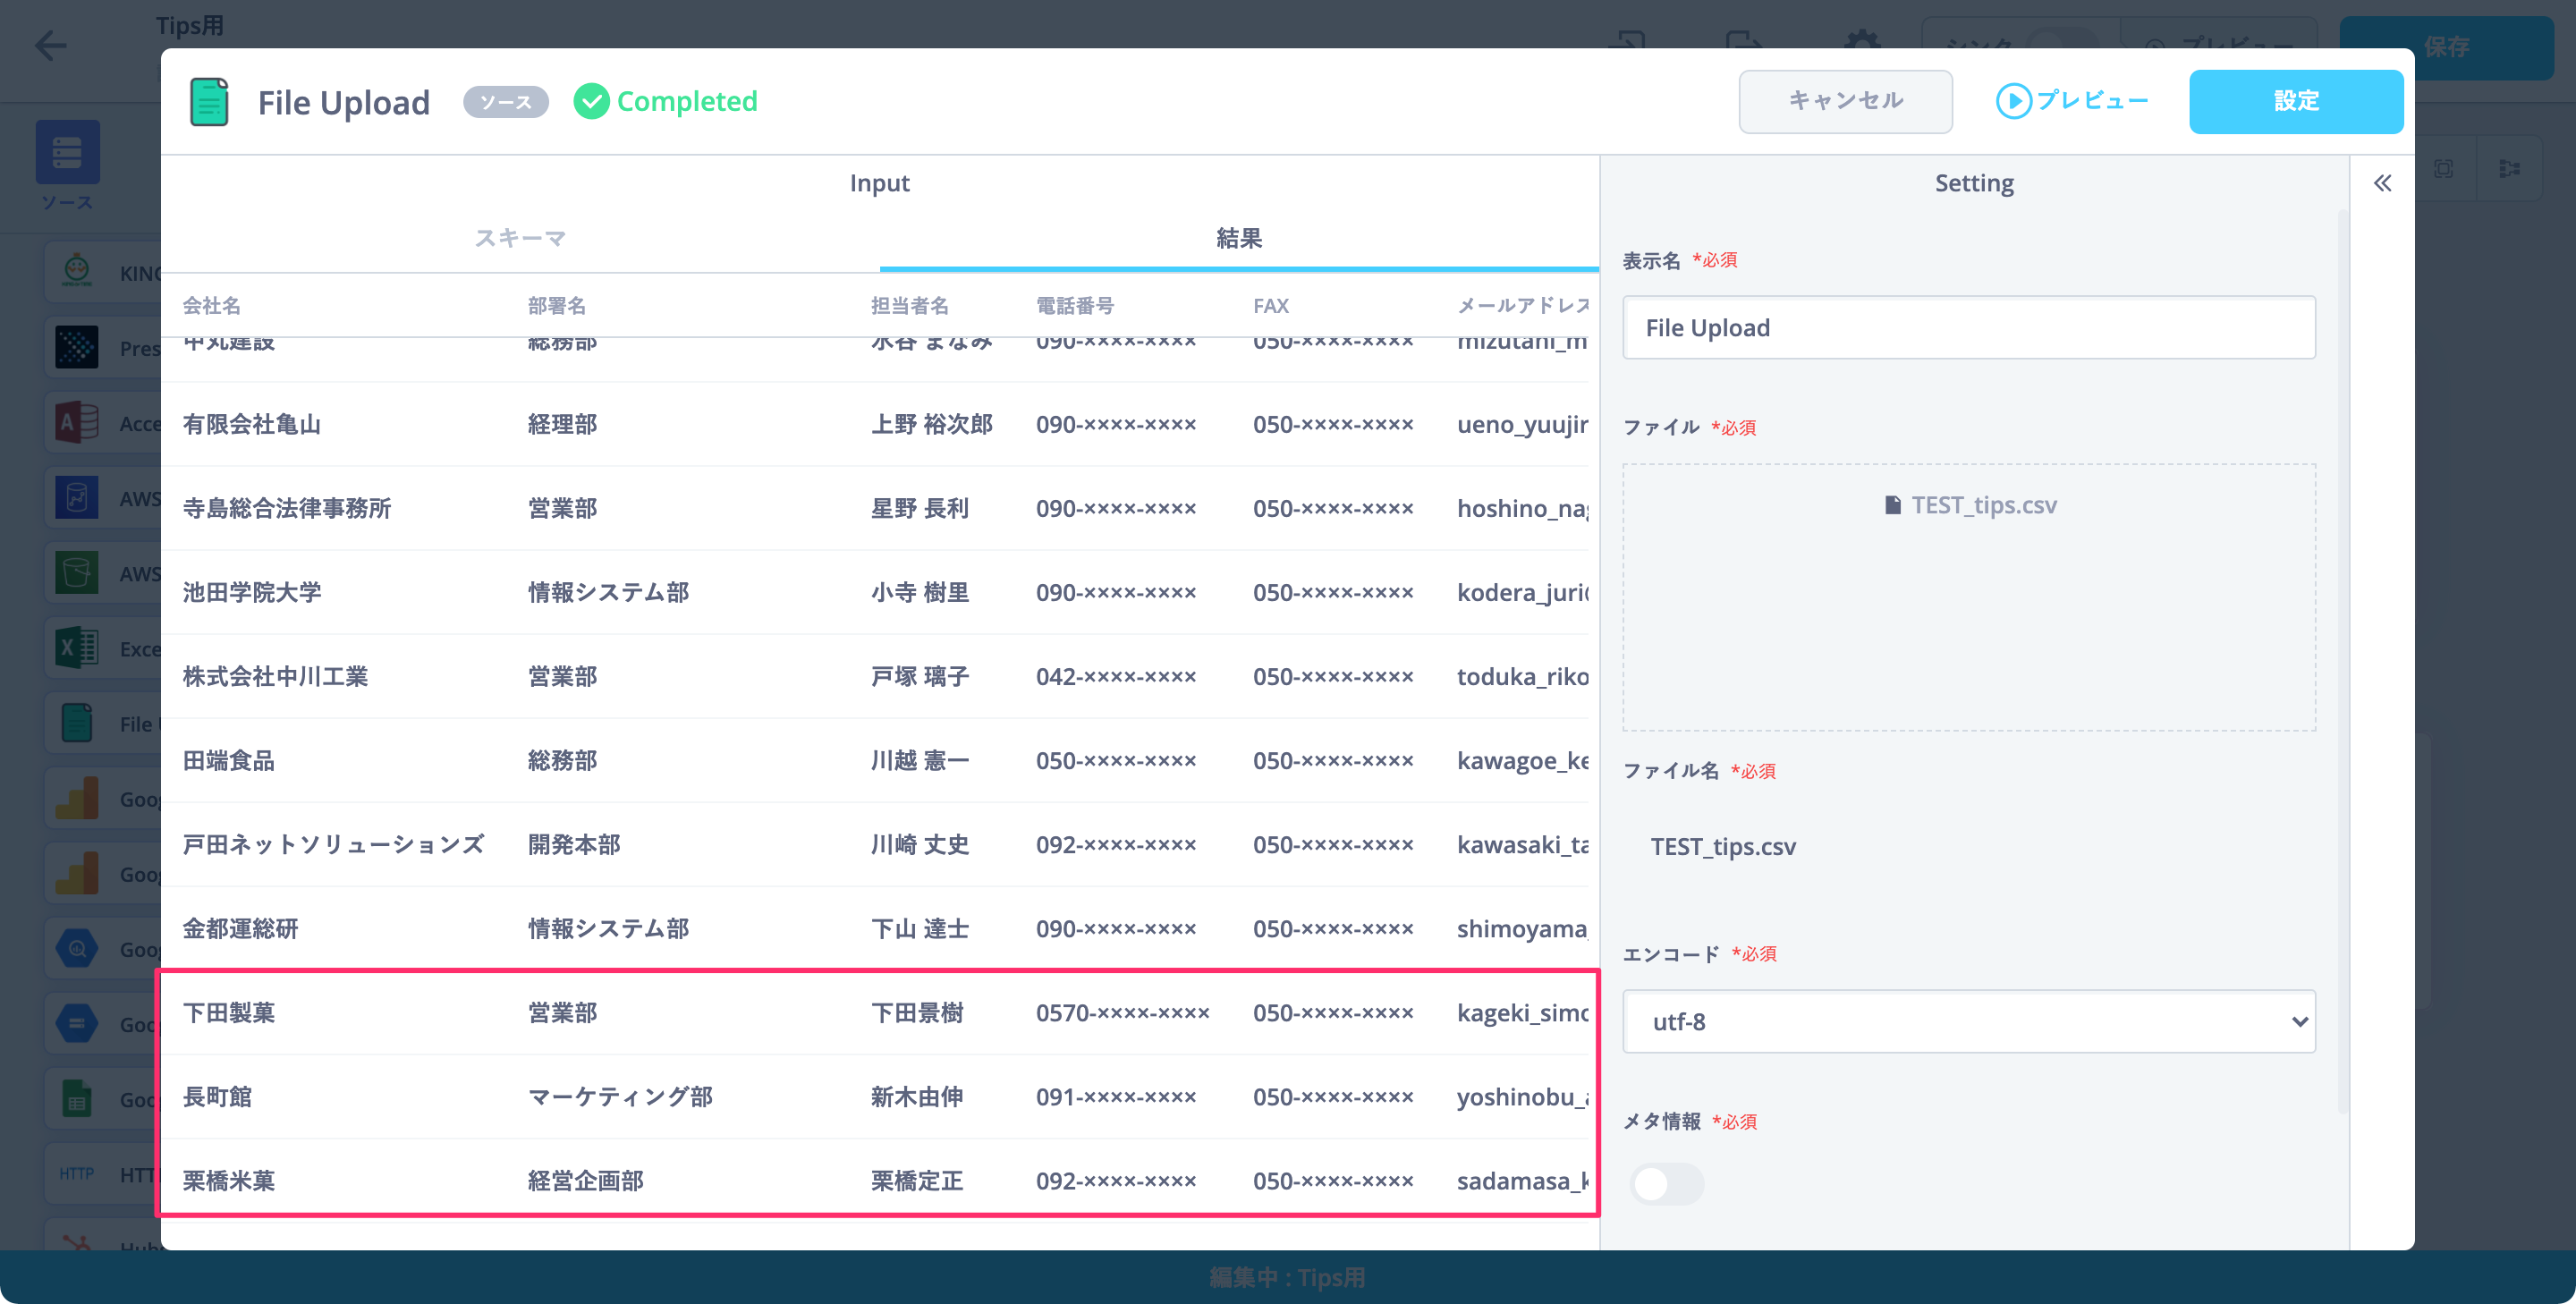
Task: Click the 電話番号 column header
Action: tap(1075, 306)
